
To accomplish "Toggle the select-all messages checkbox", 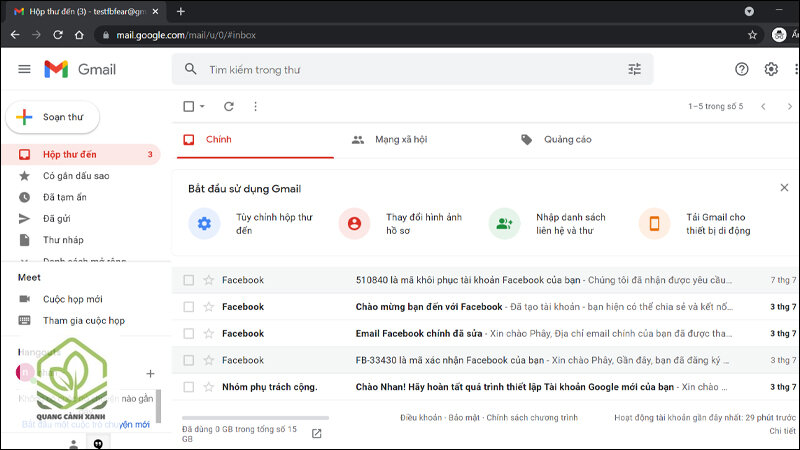I will pyautogui.click(x=189, y=106).
